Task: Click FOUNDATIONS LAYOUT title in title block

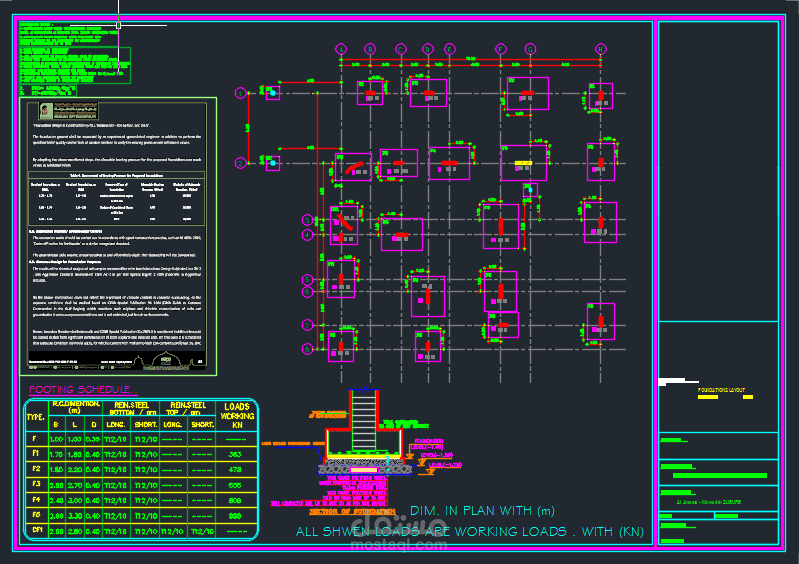Action: coord(721,390)
